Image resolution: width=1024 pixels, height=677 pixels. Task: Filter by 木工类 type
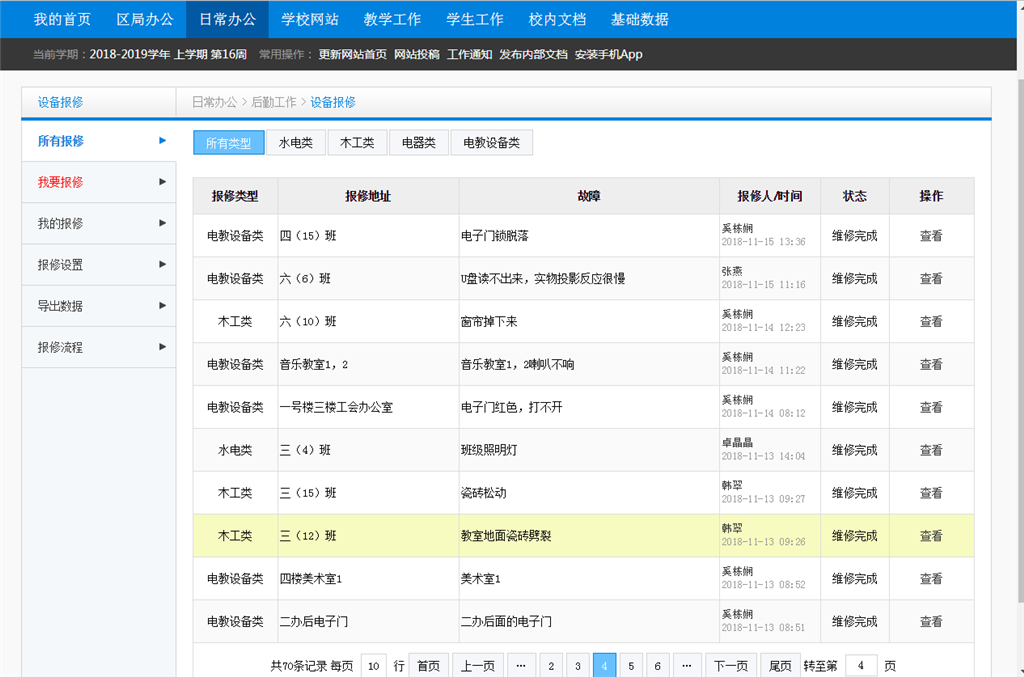(357, 142)
